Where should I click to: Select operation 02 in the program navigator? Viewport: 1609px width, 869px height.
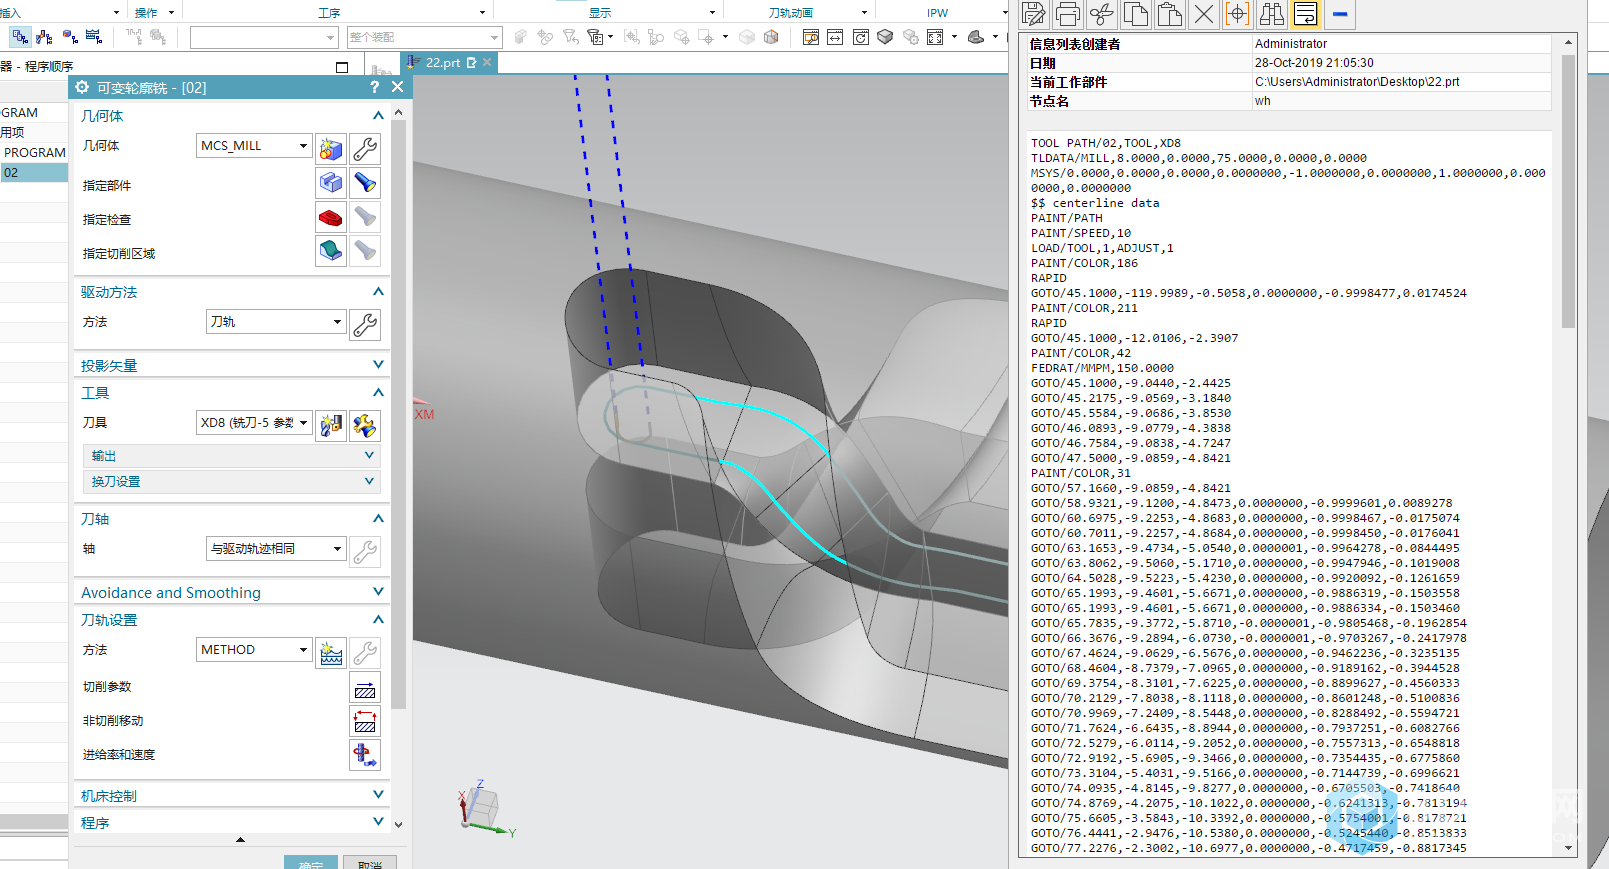(x=34, y=173)
